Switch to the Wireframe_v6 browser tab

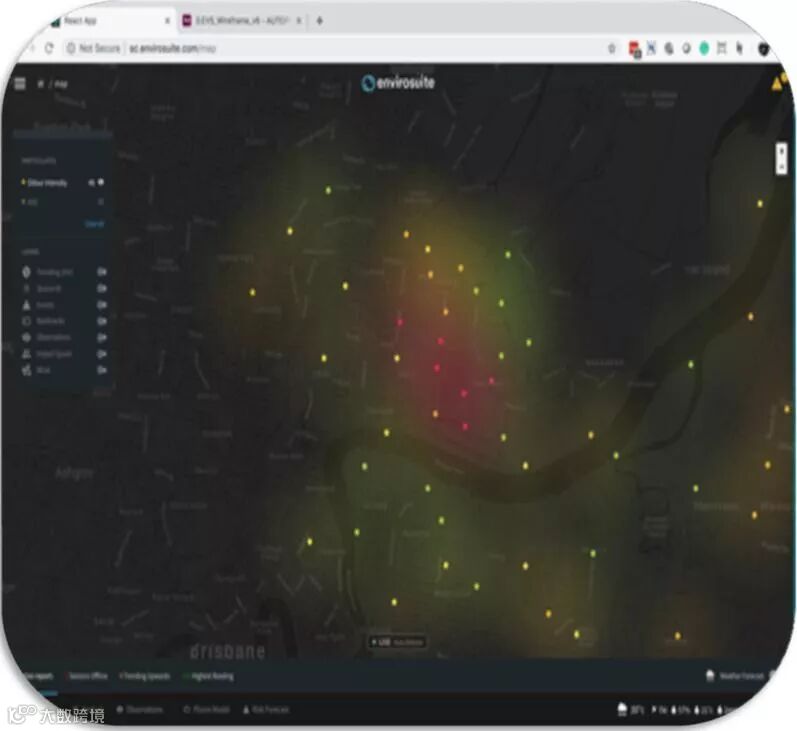click(x=242, y=21)
